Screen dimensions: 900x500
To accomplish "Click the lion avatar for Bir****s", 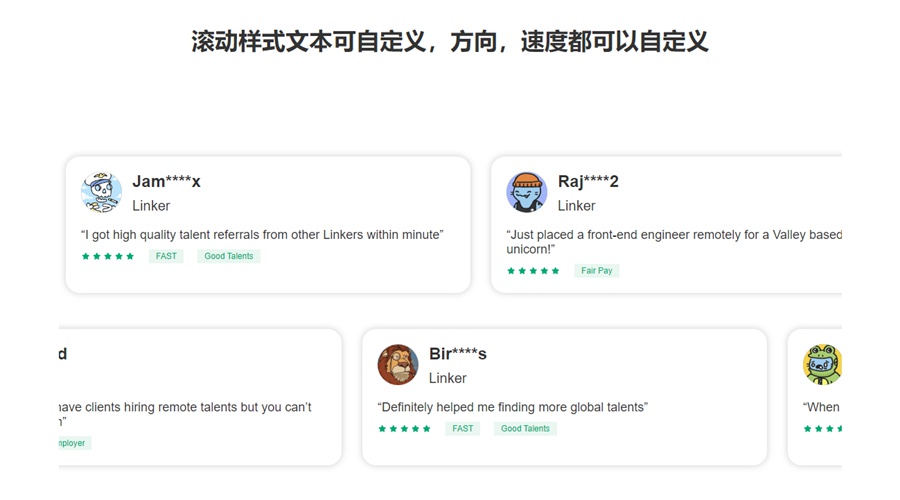I will 398,365.
